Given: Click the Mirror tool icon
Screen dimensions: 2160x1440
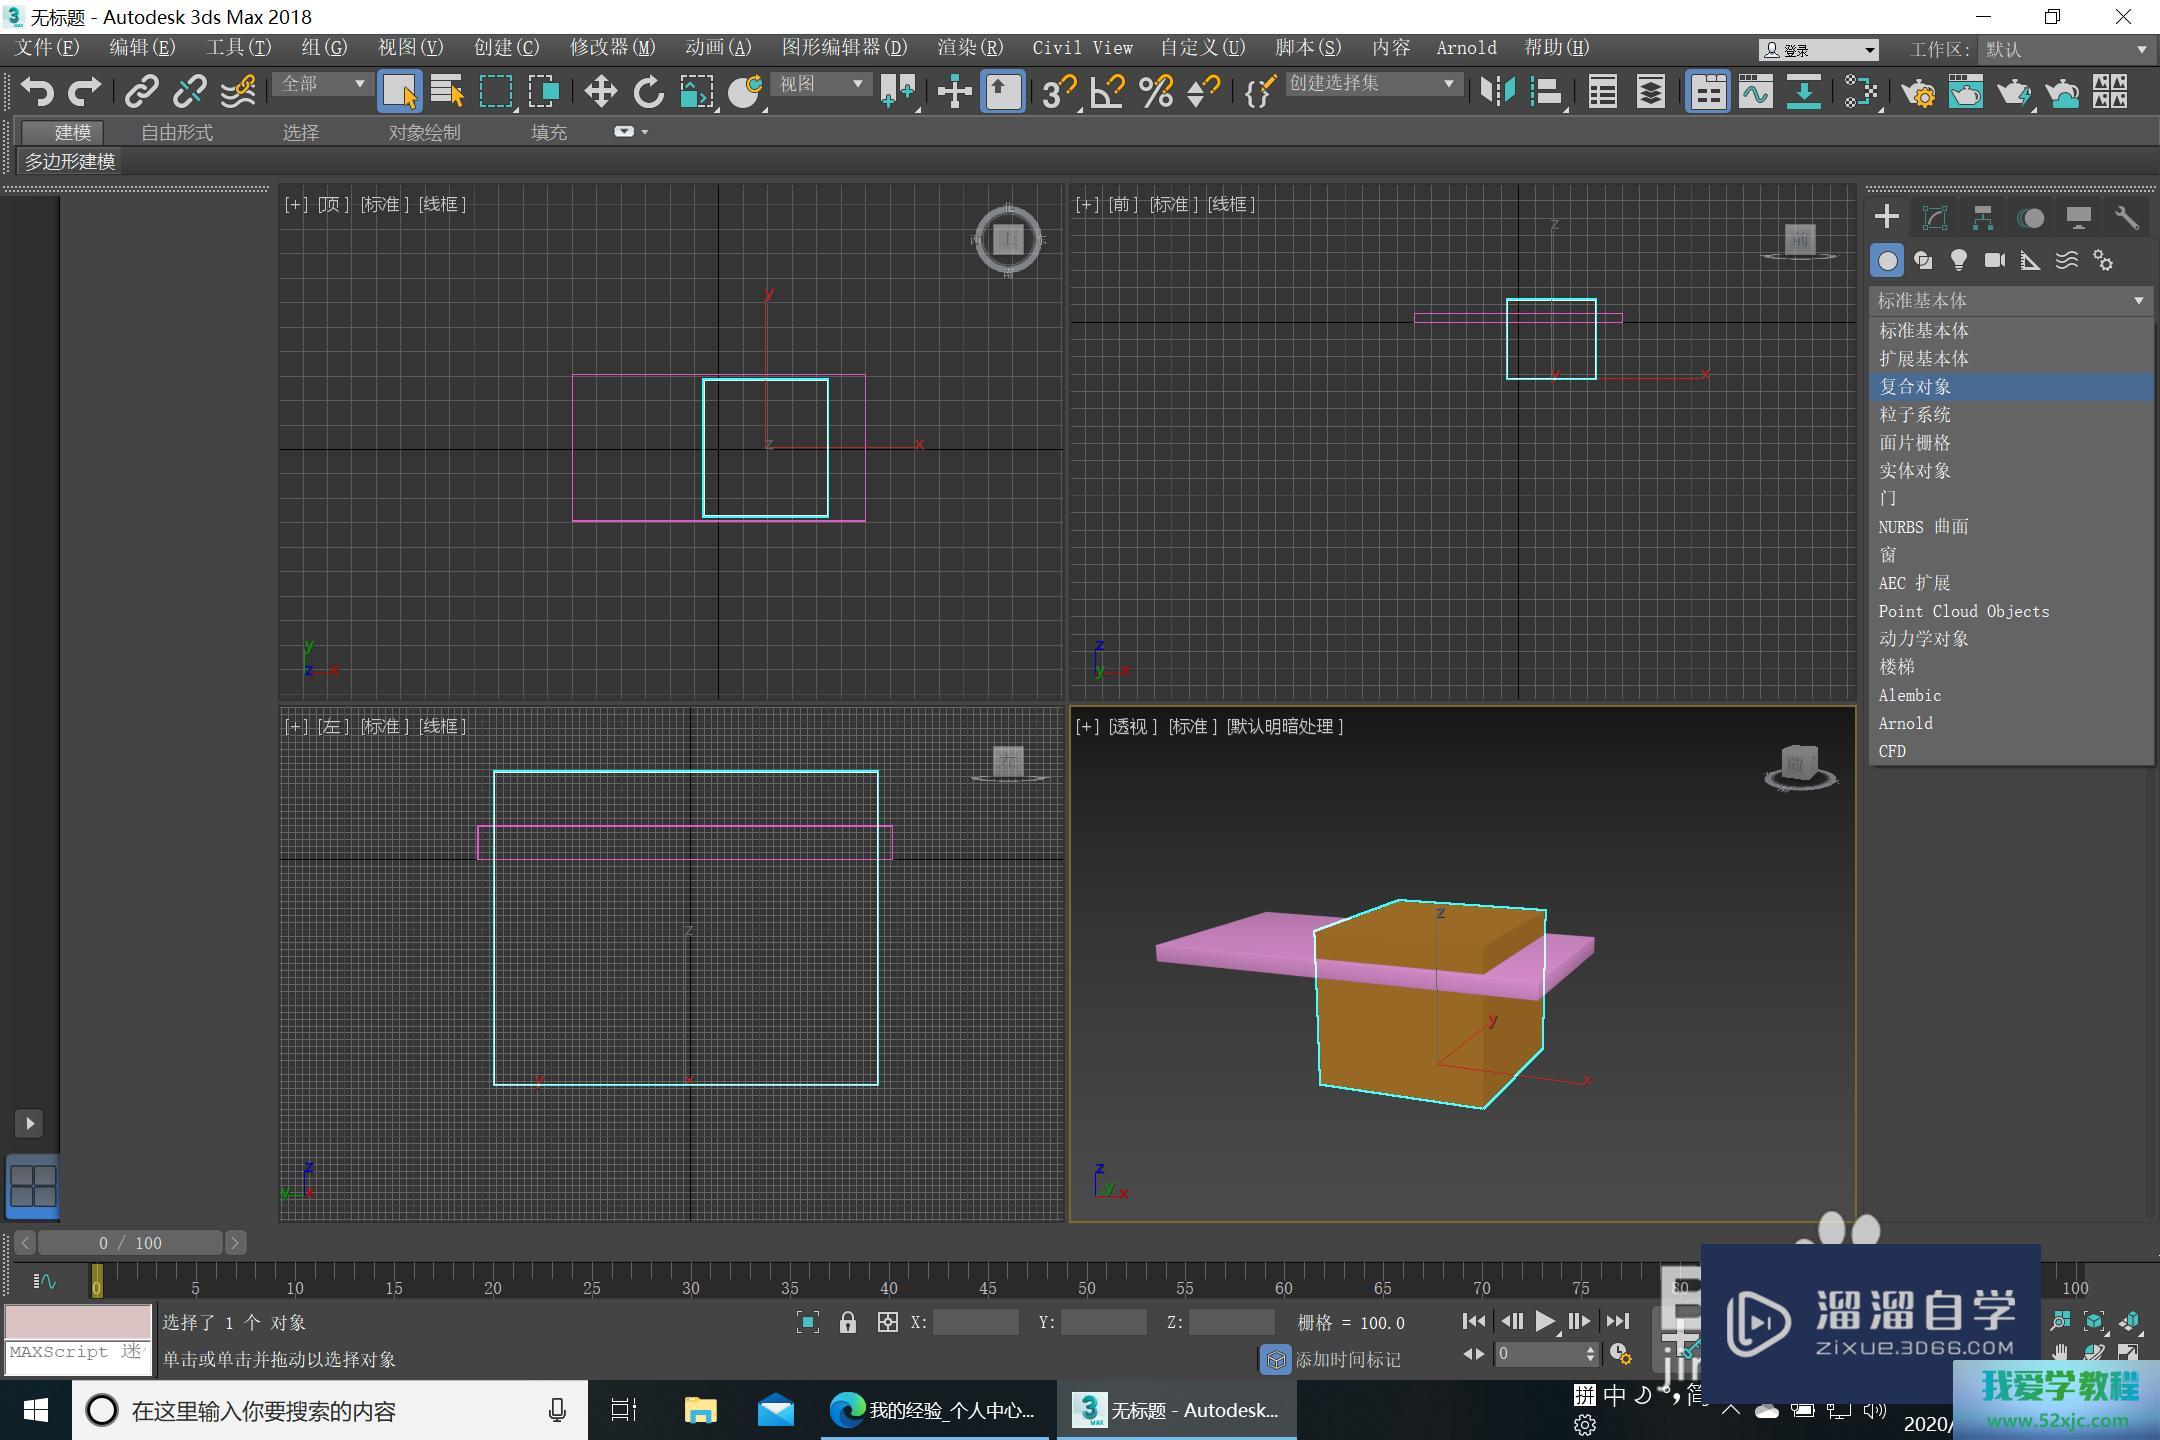Looking at the screenshot, I should 1497,92.
